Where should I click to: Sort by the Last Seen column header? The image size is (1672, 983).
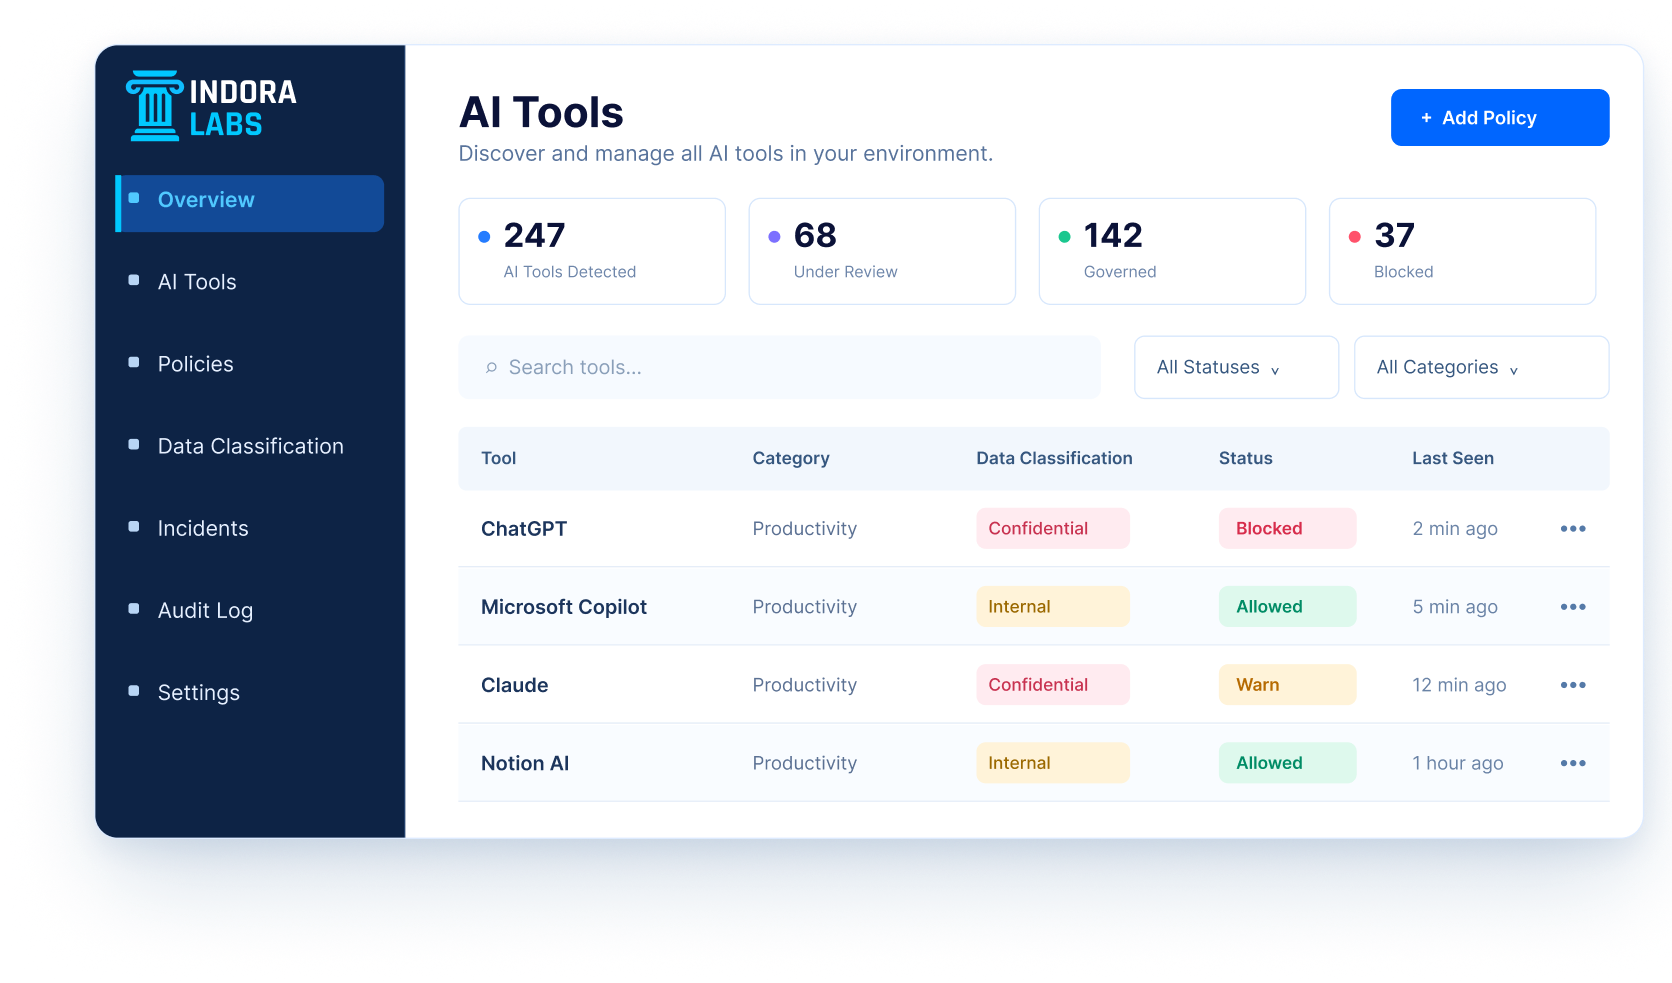1453,458
